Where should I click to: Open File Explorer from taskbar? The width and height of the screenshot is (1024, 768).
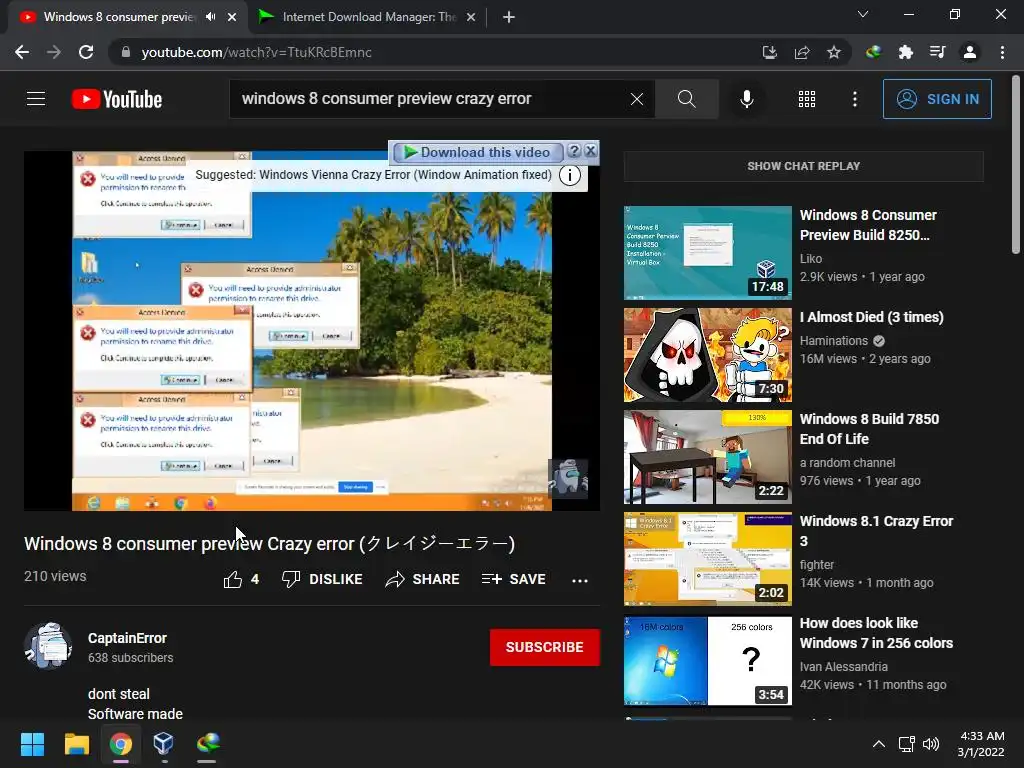(x=76, y=744)
